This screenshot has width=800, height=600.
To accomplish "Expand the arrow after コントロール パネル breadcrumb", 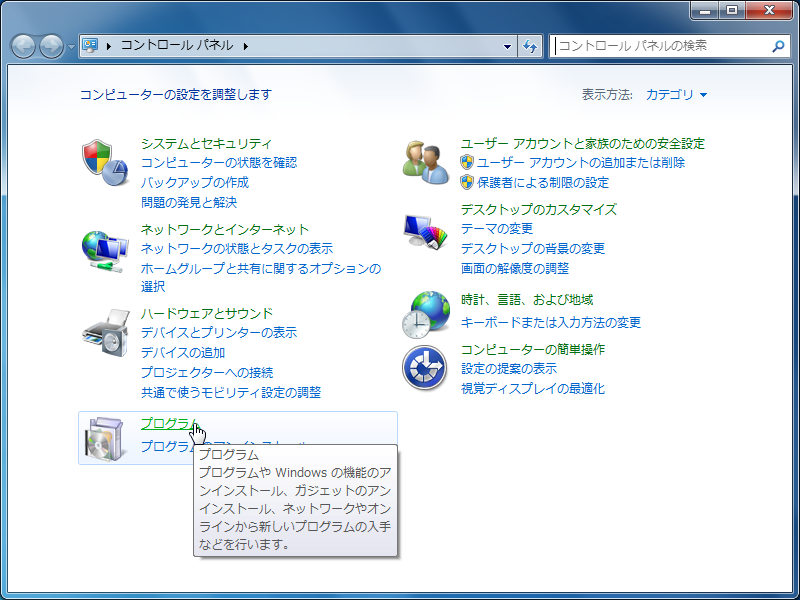I will (246, 46).
